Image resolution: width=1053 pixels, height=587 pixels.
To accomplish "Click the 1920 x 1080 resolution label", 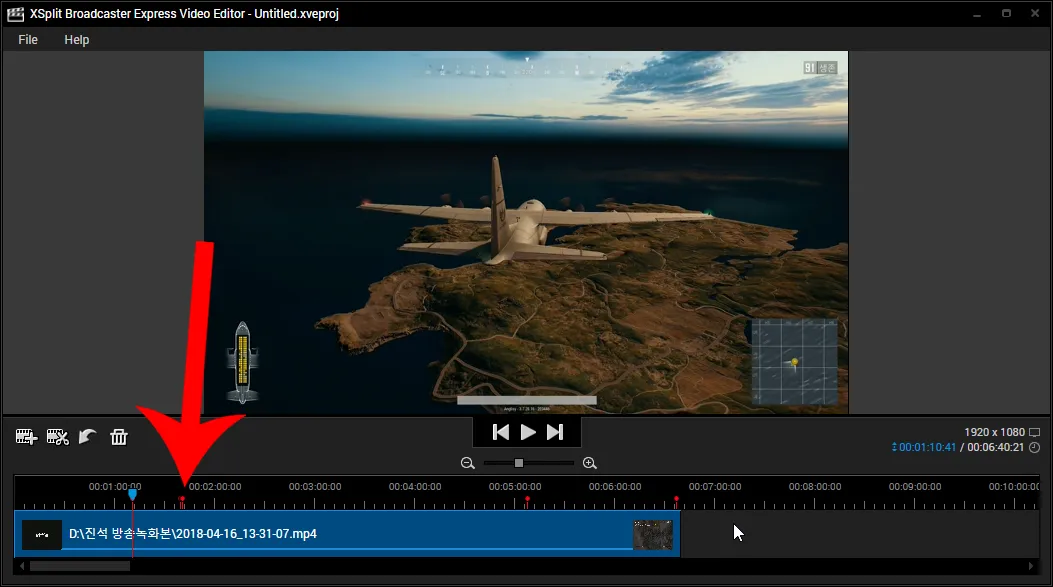I will click(995, 433).
